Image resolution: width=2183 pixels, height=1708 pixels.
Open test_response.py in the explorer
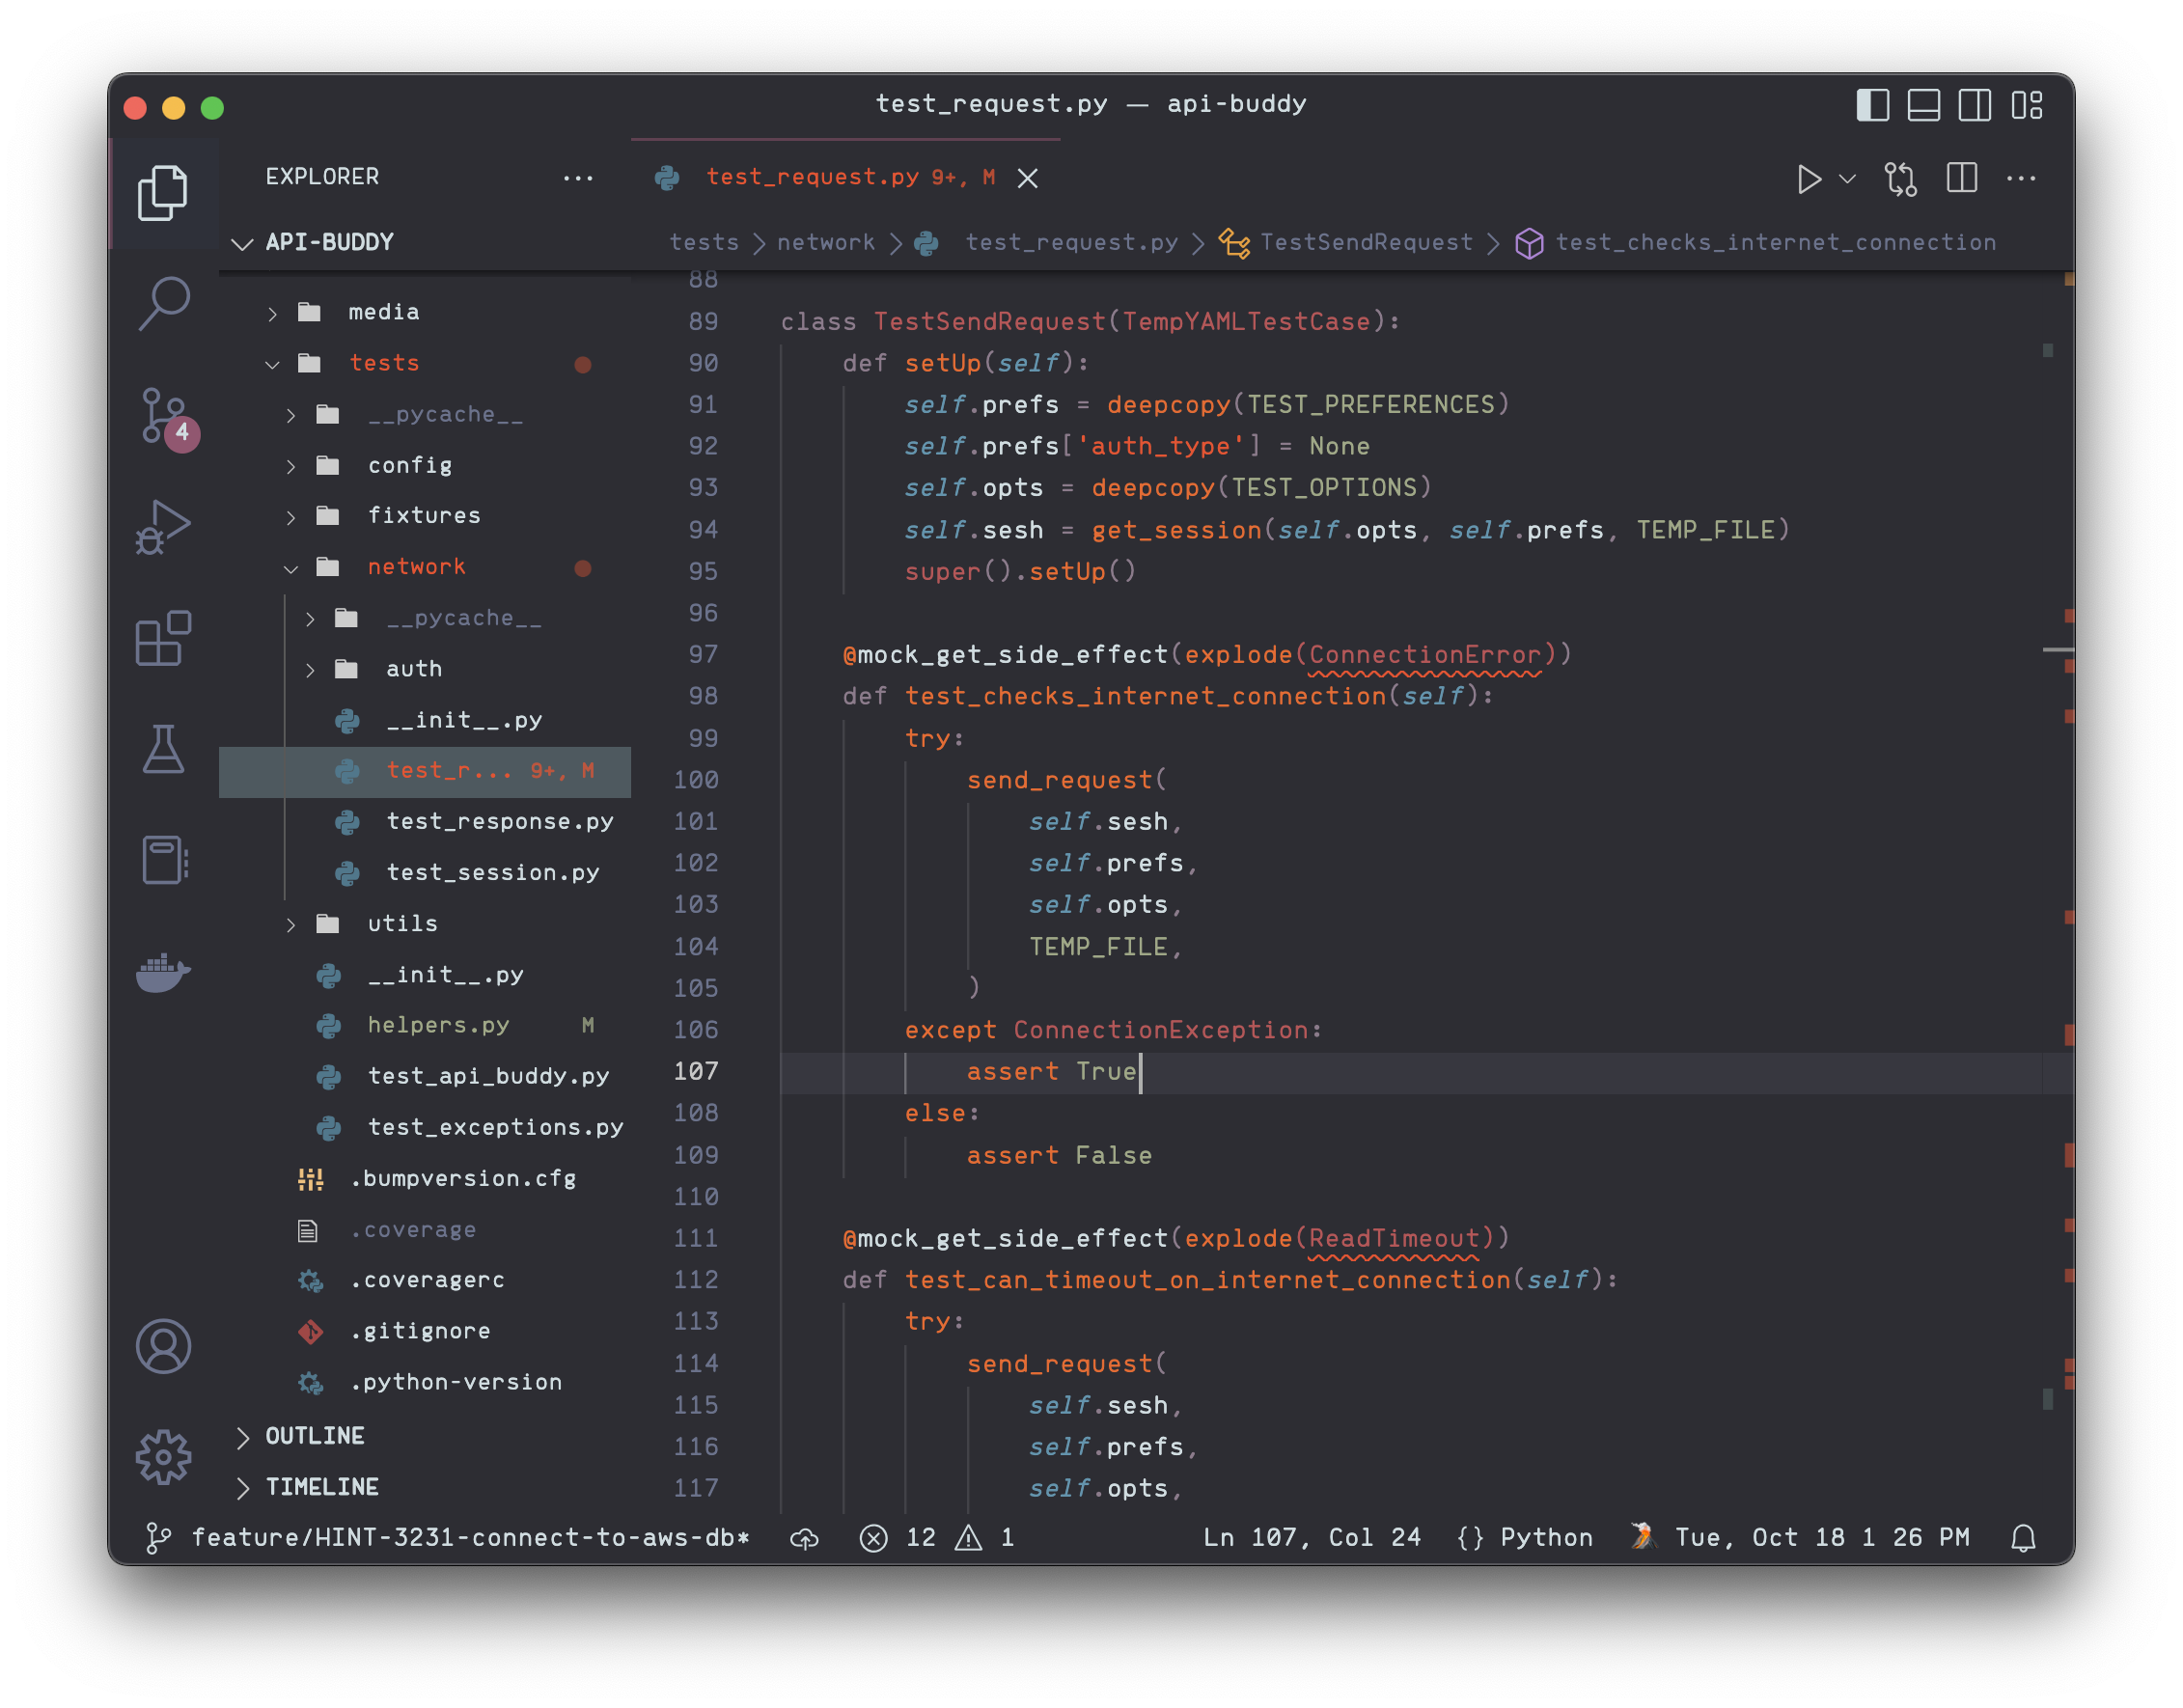(499, 821)
